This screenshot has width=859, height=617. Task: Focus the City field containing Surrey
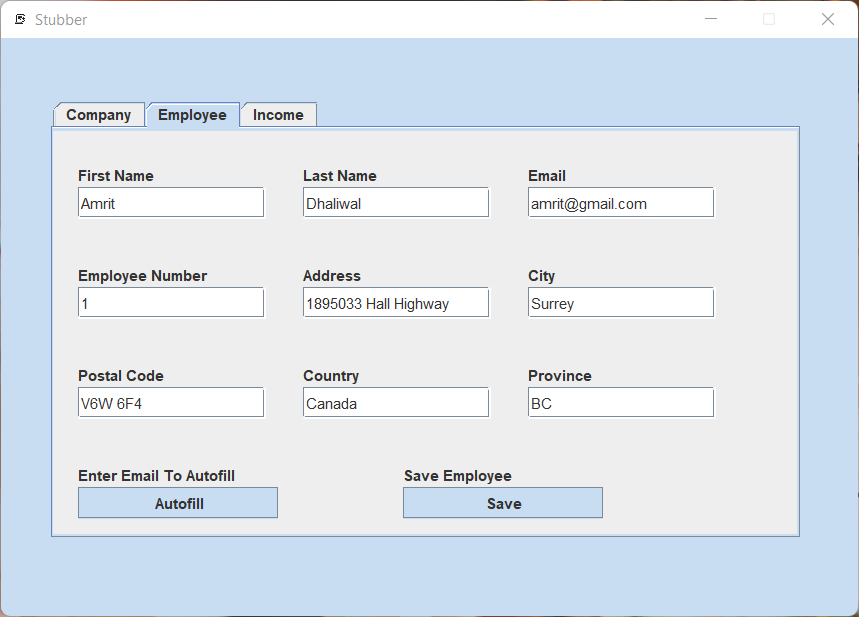pyautogui.click(x=621, y=302)
